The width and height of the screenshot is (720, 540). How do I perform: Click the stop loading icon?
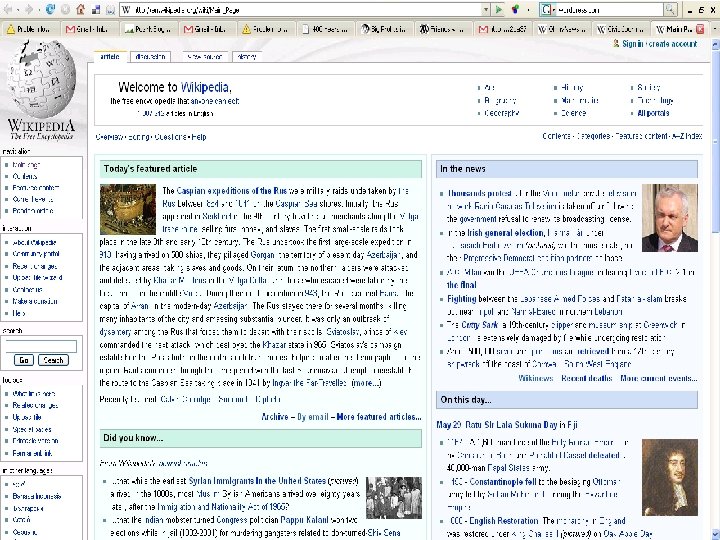(x=65, y=9)
